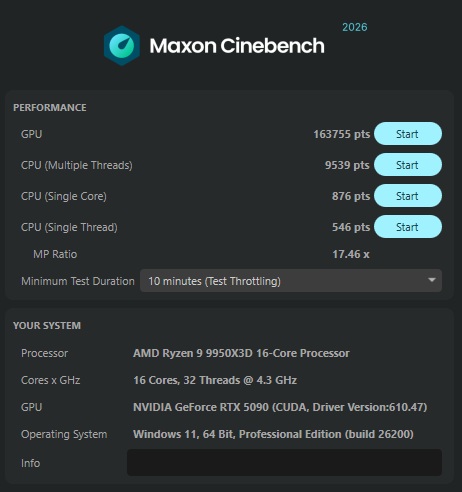Select the GPU score of 163755 pts

pyautogui.click(x=342, y=134)
